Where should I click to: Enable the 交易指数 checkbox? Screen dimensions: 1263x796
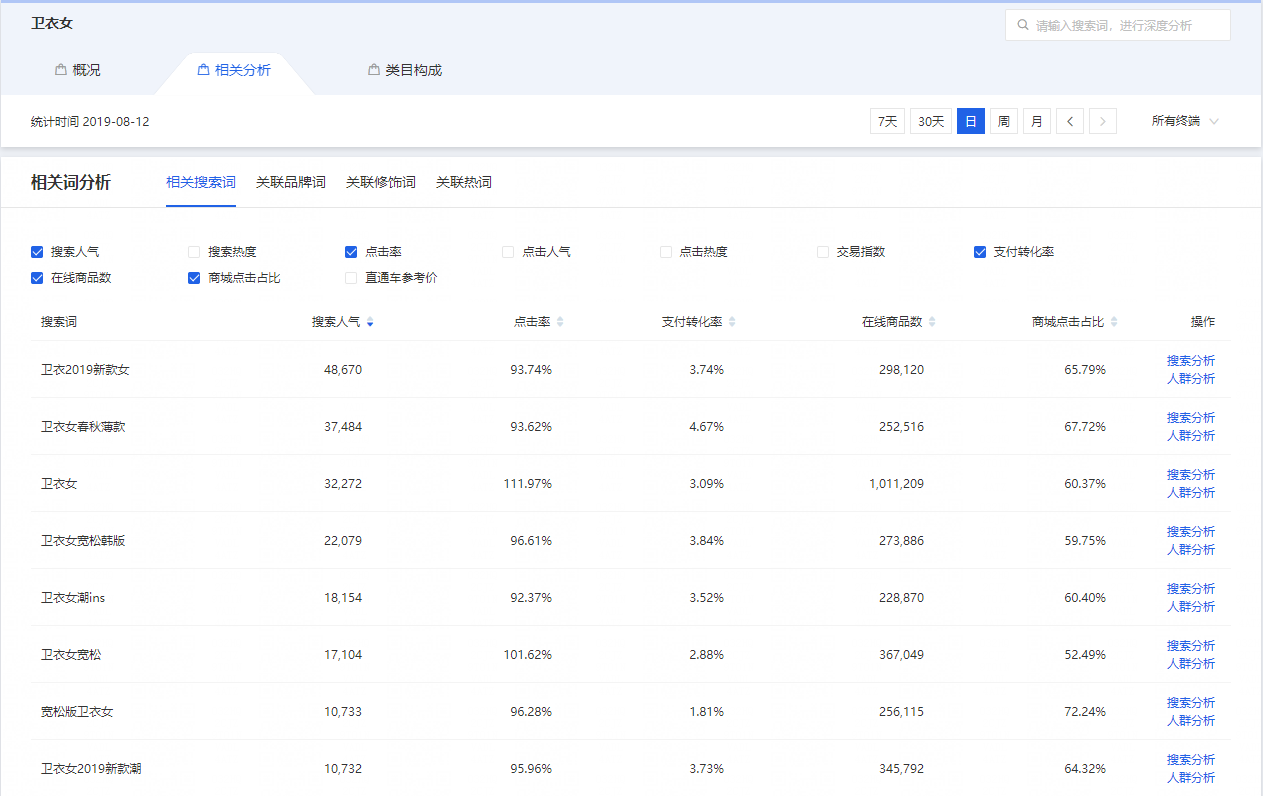coord(823,252)
